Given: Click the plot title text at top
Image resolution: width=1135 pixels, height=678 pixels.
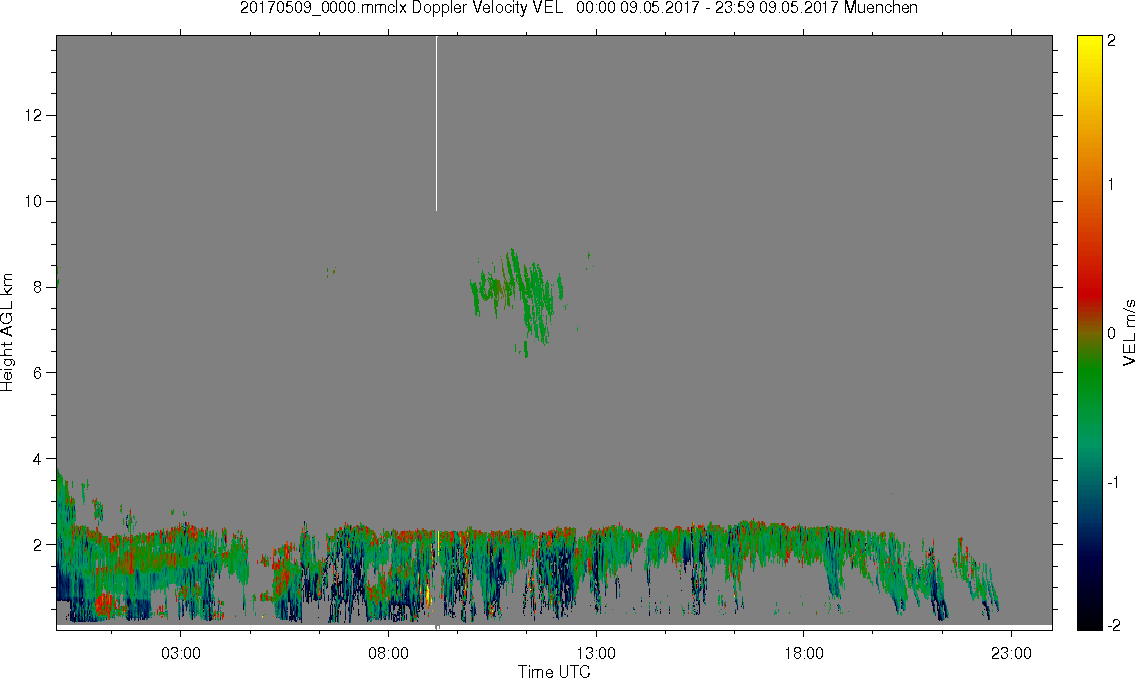Looking at the screenshot, I should [578, 8].
